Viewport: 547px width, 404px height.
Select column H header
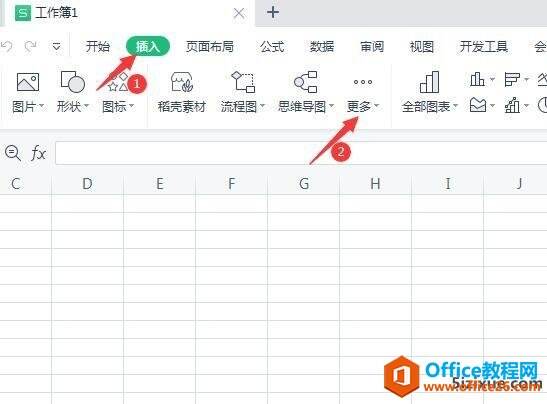(376, 184)
